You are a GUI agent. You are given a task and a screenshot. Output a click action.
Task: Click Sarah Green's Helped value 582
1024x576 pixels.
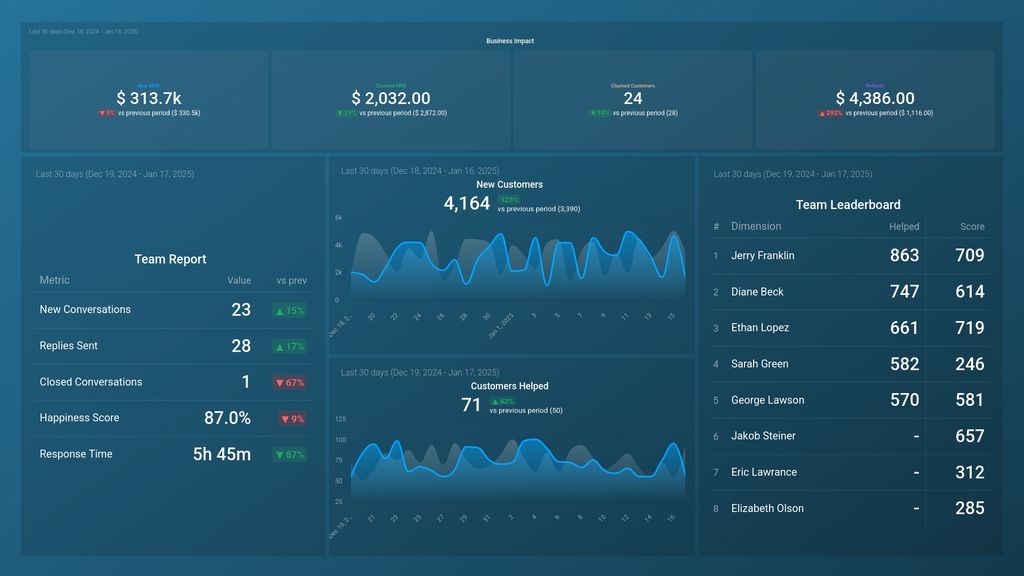[904, 364]
